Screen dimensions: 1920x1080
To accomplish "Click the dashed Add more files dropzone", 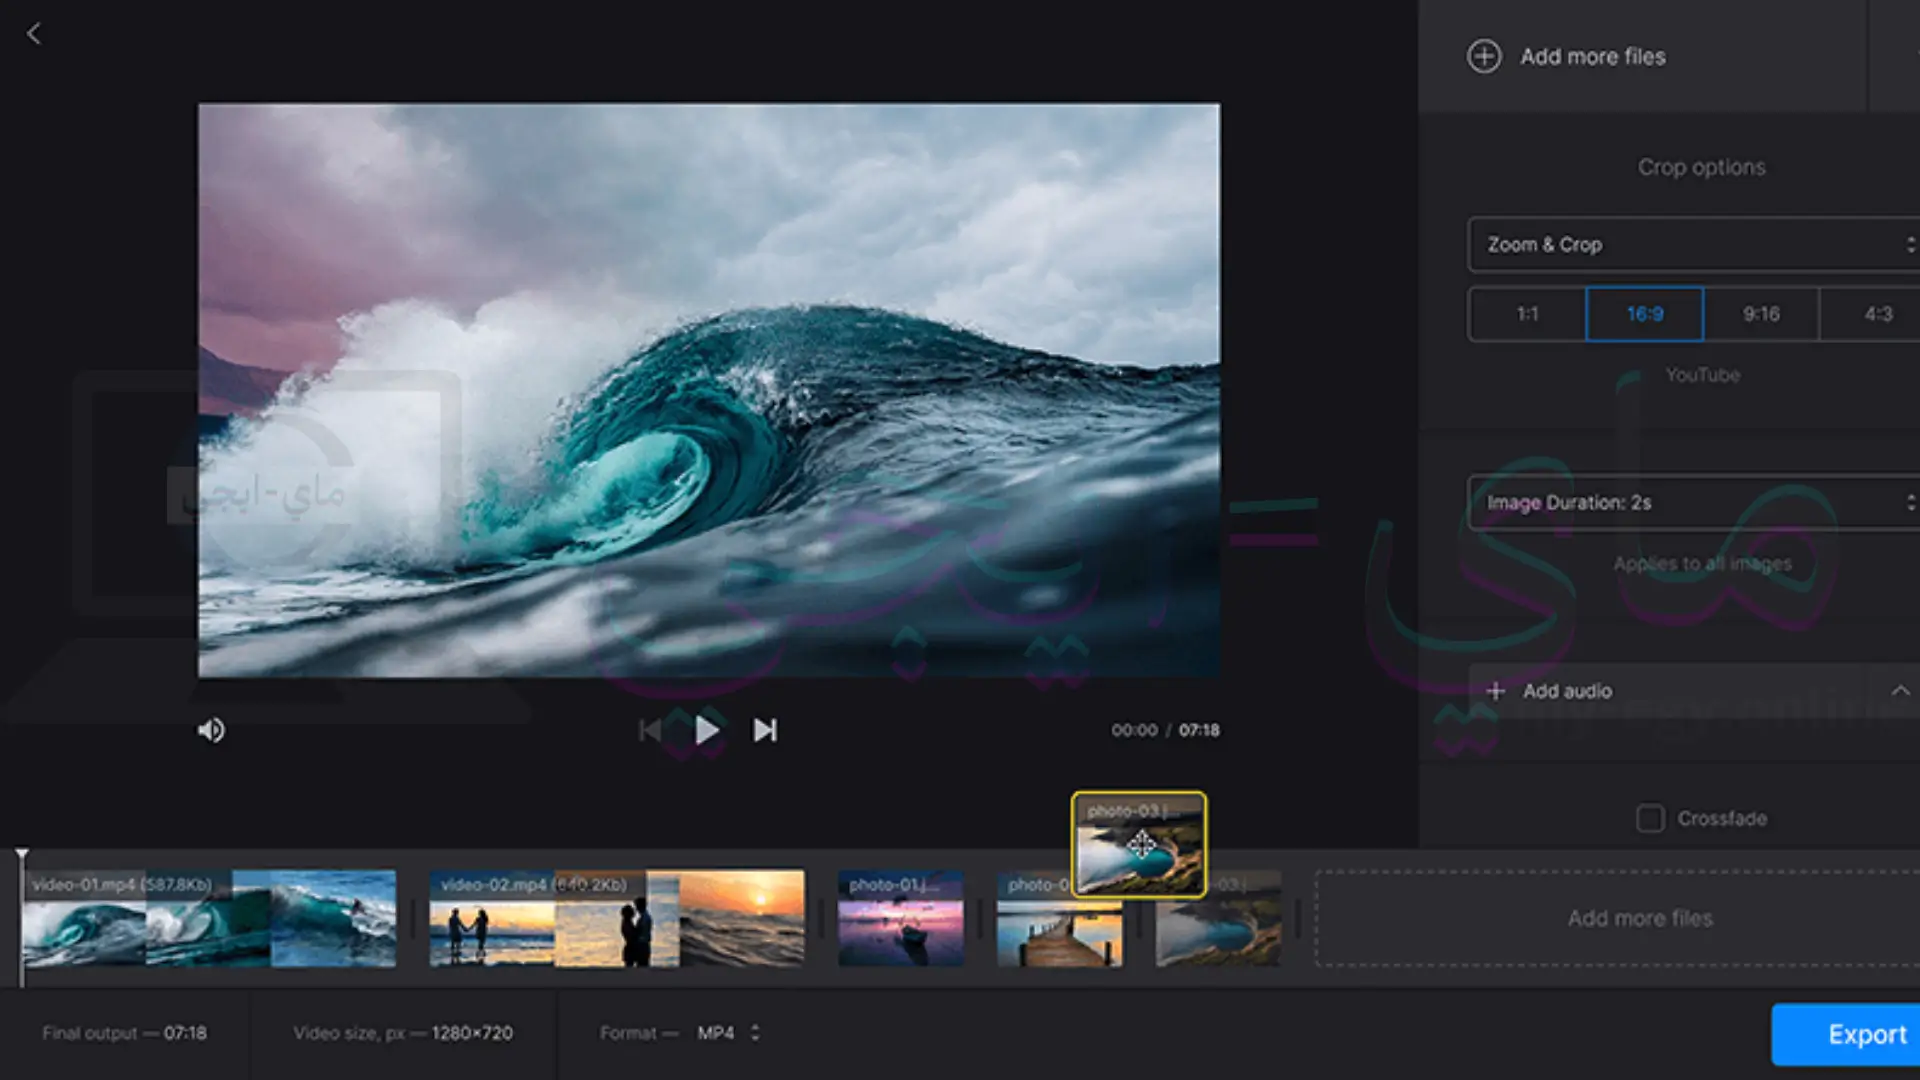I will coord(1618,918).
